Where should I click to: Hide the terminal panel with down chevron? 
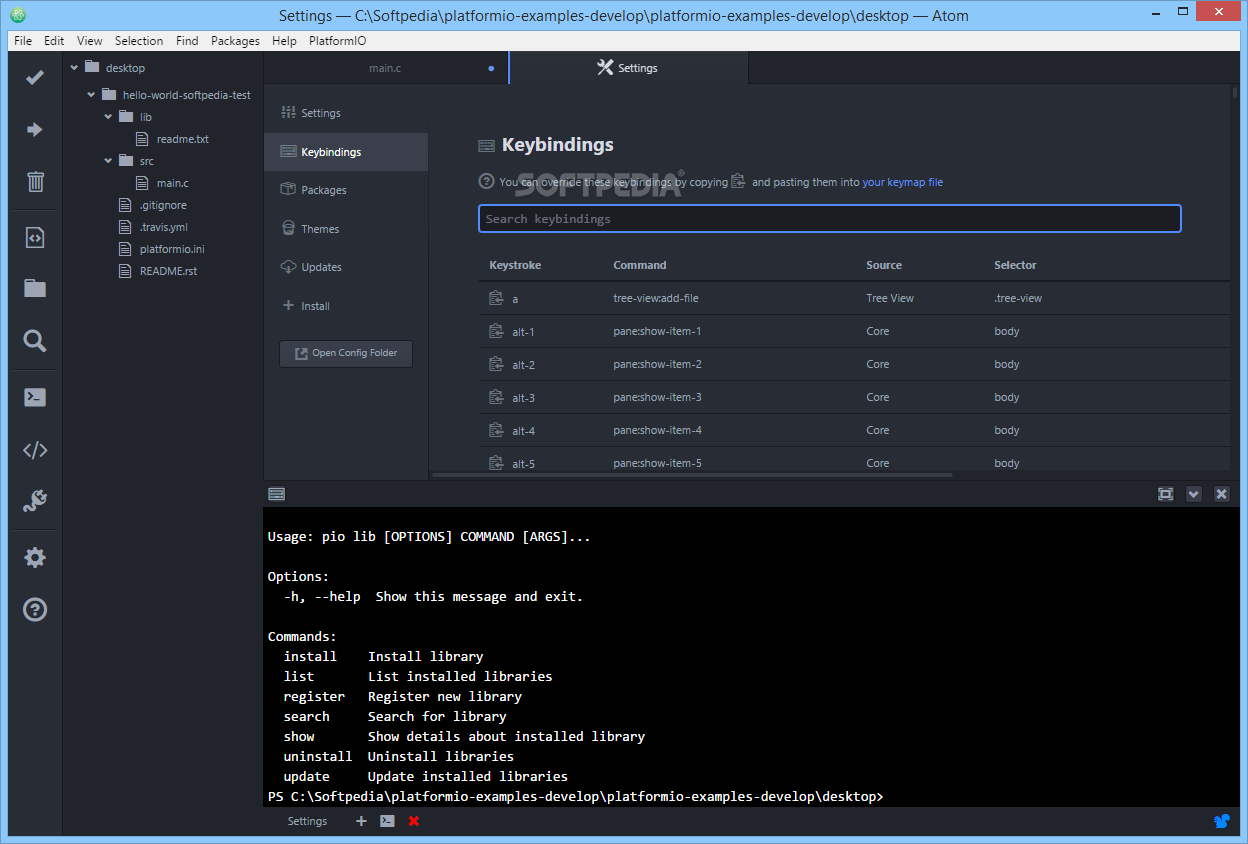[1193, 494]
